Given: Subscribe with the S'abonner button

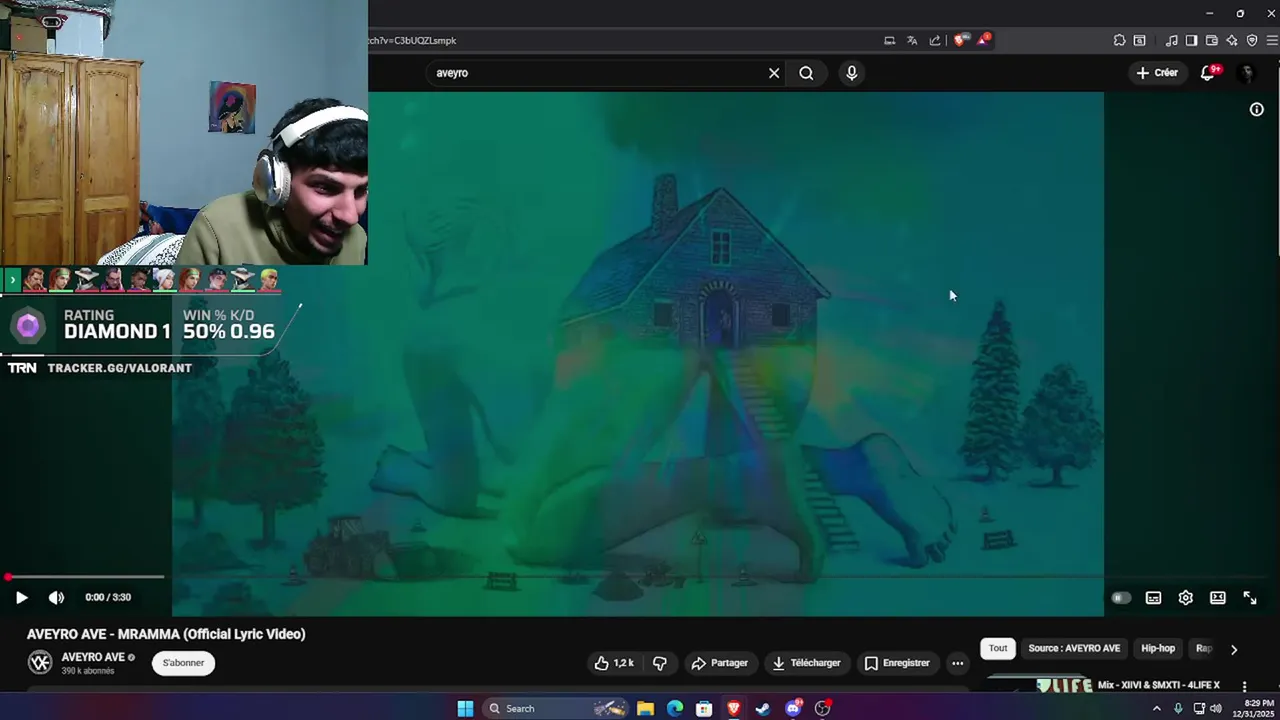Looking at the screenshot, I should click(x=184, y=663).
